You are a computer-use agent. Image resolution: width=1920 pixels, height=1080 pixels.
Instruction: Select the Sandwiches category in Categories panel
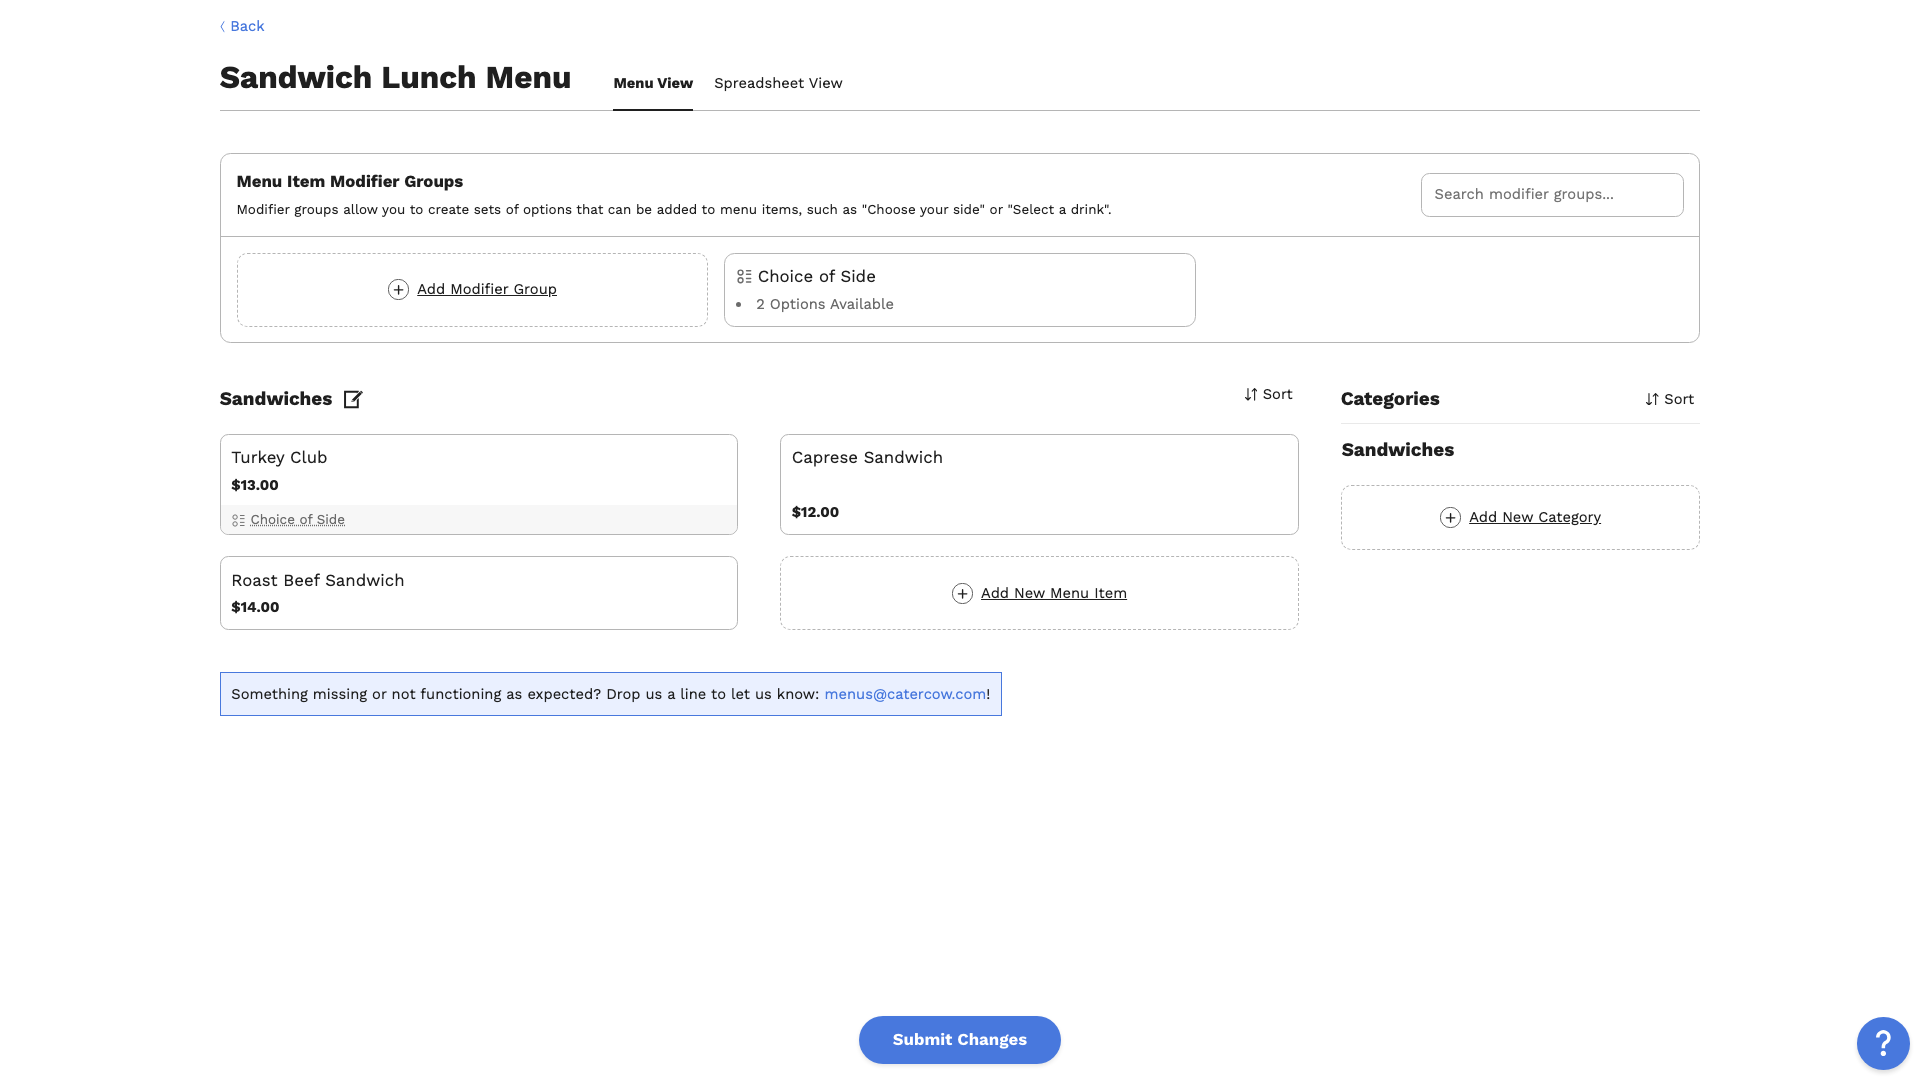pos(1397,450)
